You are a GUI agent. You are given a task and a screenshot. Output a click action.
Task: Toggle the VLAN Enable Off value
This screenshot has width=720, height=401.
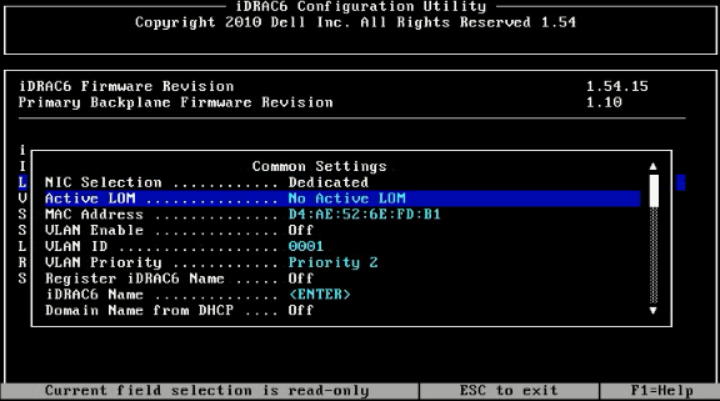click(x=301, y=230)
